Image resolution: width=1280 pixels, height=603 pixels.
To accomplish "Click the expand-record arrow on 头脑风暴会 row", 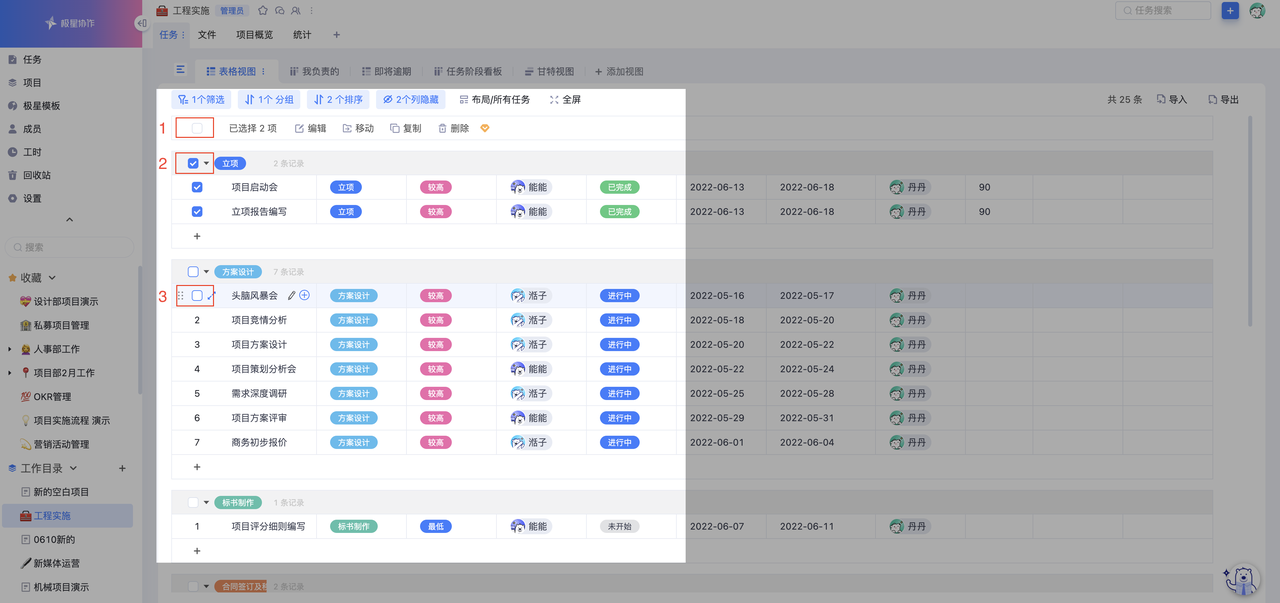I will 211,296.
